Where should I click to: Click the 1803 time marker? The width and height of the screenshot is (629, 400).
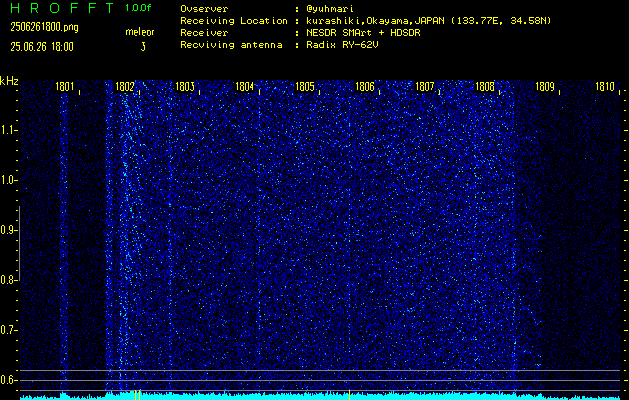point(185,87)
